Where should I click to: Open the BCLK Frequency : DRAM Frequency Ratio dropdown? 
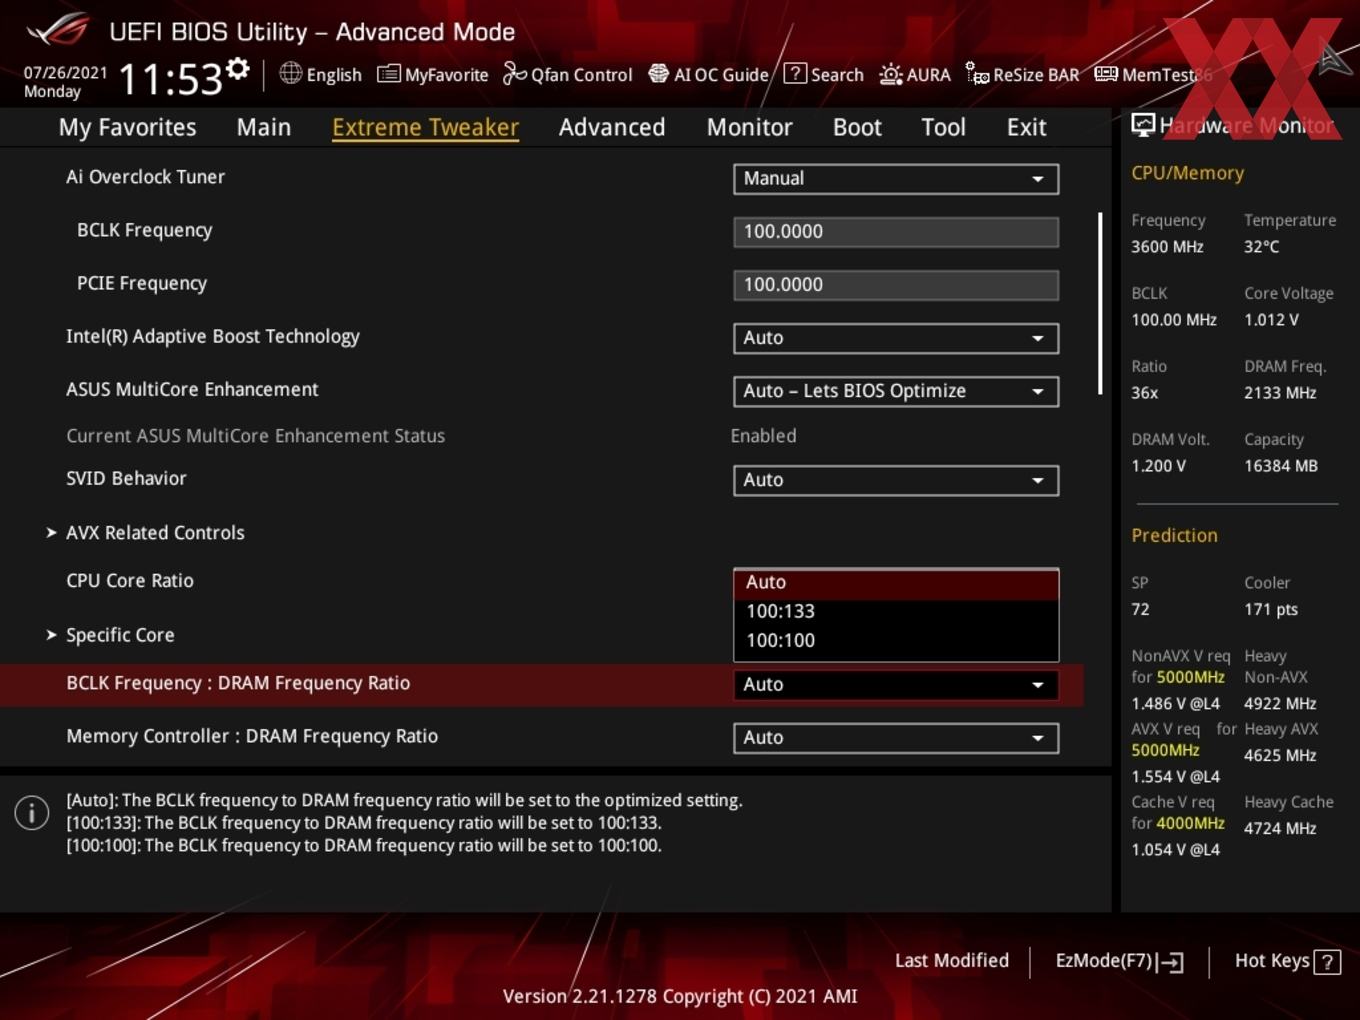[895, 685]
